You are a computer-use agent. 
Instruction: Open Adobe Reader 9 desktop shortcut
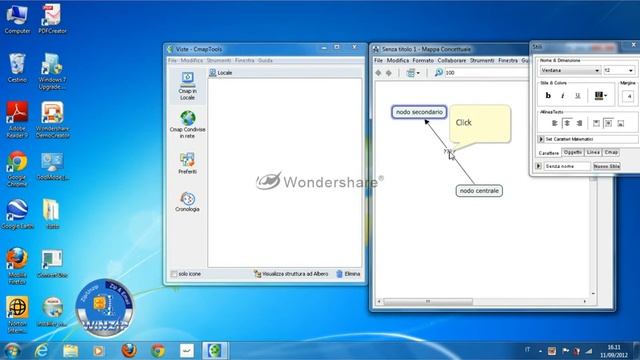click(17, 120)
